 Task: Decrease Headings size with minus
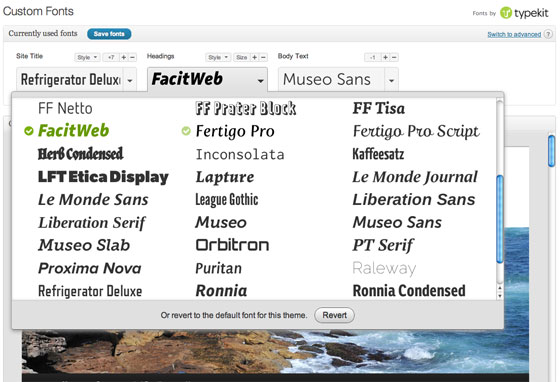(x=263, y=57)
